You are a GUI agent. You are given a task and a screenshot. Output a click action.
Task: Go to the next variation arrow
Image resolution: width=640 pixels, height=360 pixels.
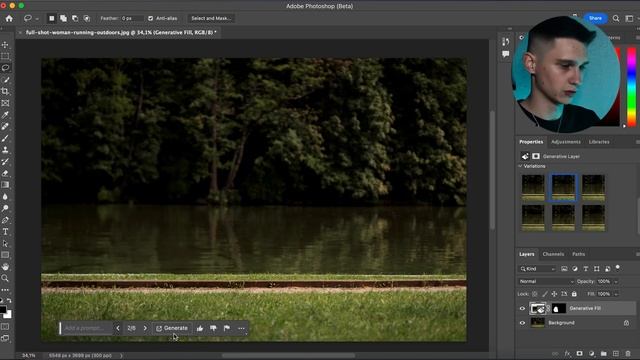(x=145, y=328)
